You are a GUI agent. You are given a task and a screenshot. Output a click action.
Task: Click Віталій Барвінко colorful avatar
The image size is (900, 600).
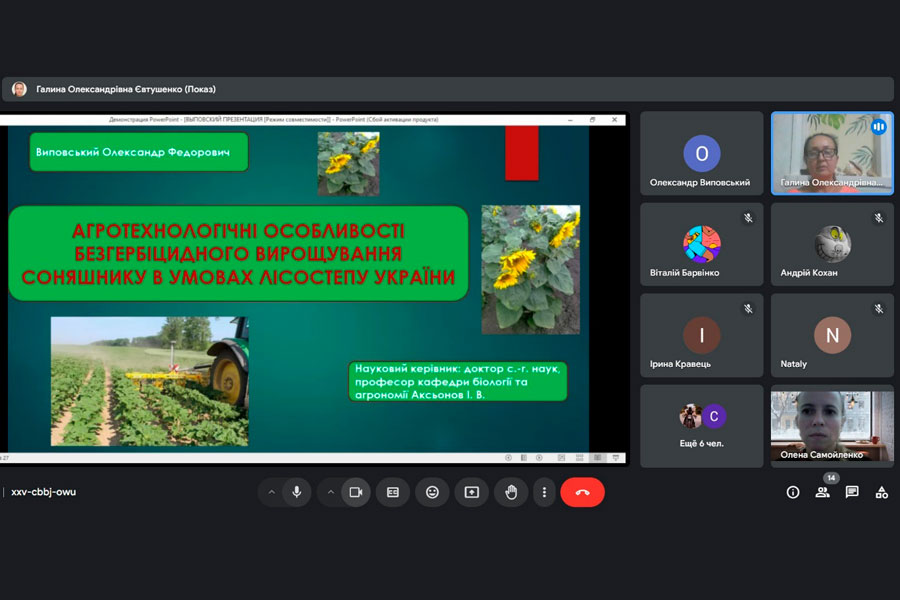click(701, 244)
